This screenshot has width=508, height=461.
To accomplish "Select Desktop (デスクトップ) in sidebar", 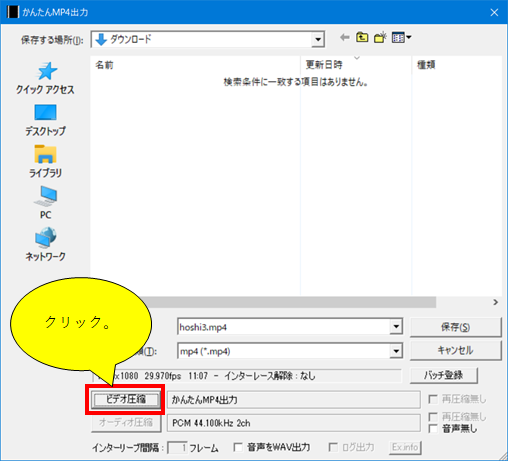I will tap(45, 120).
